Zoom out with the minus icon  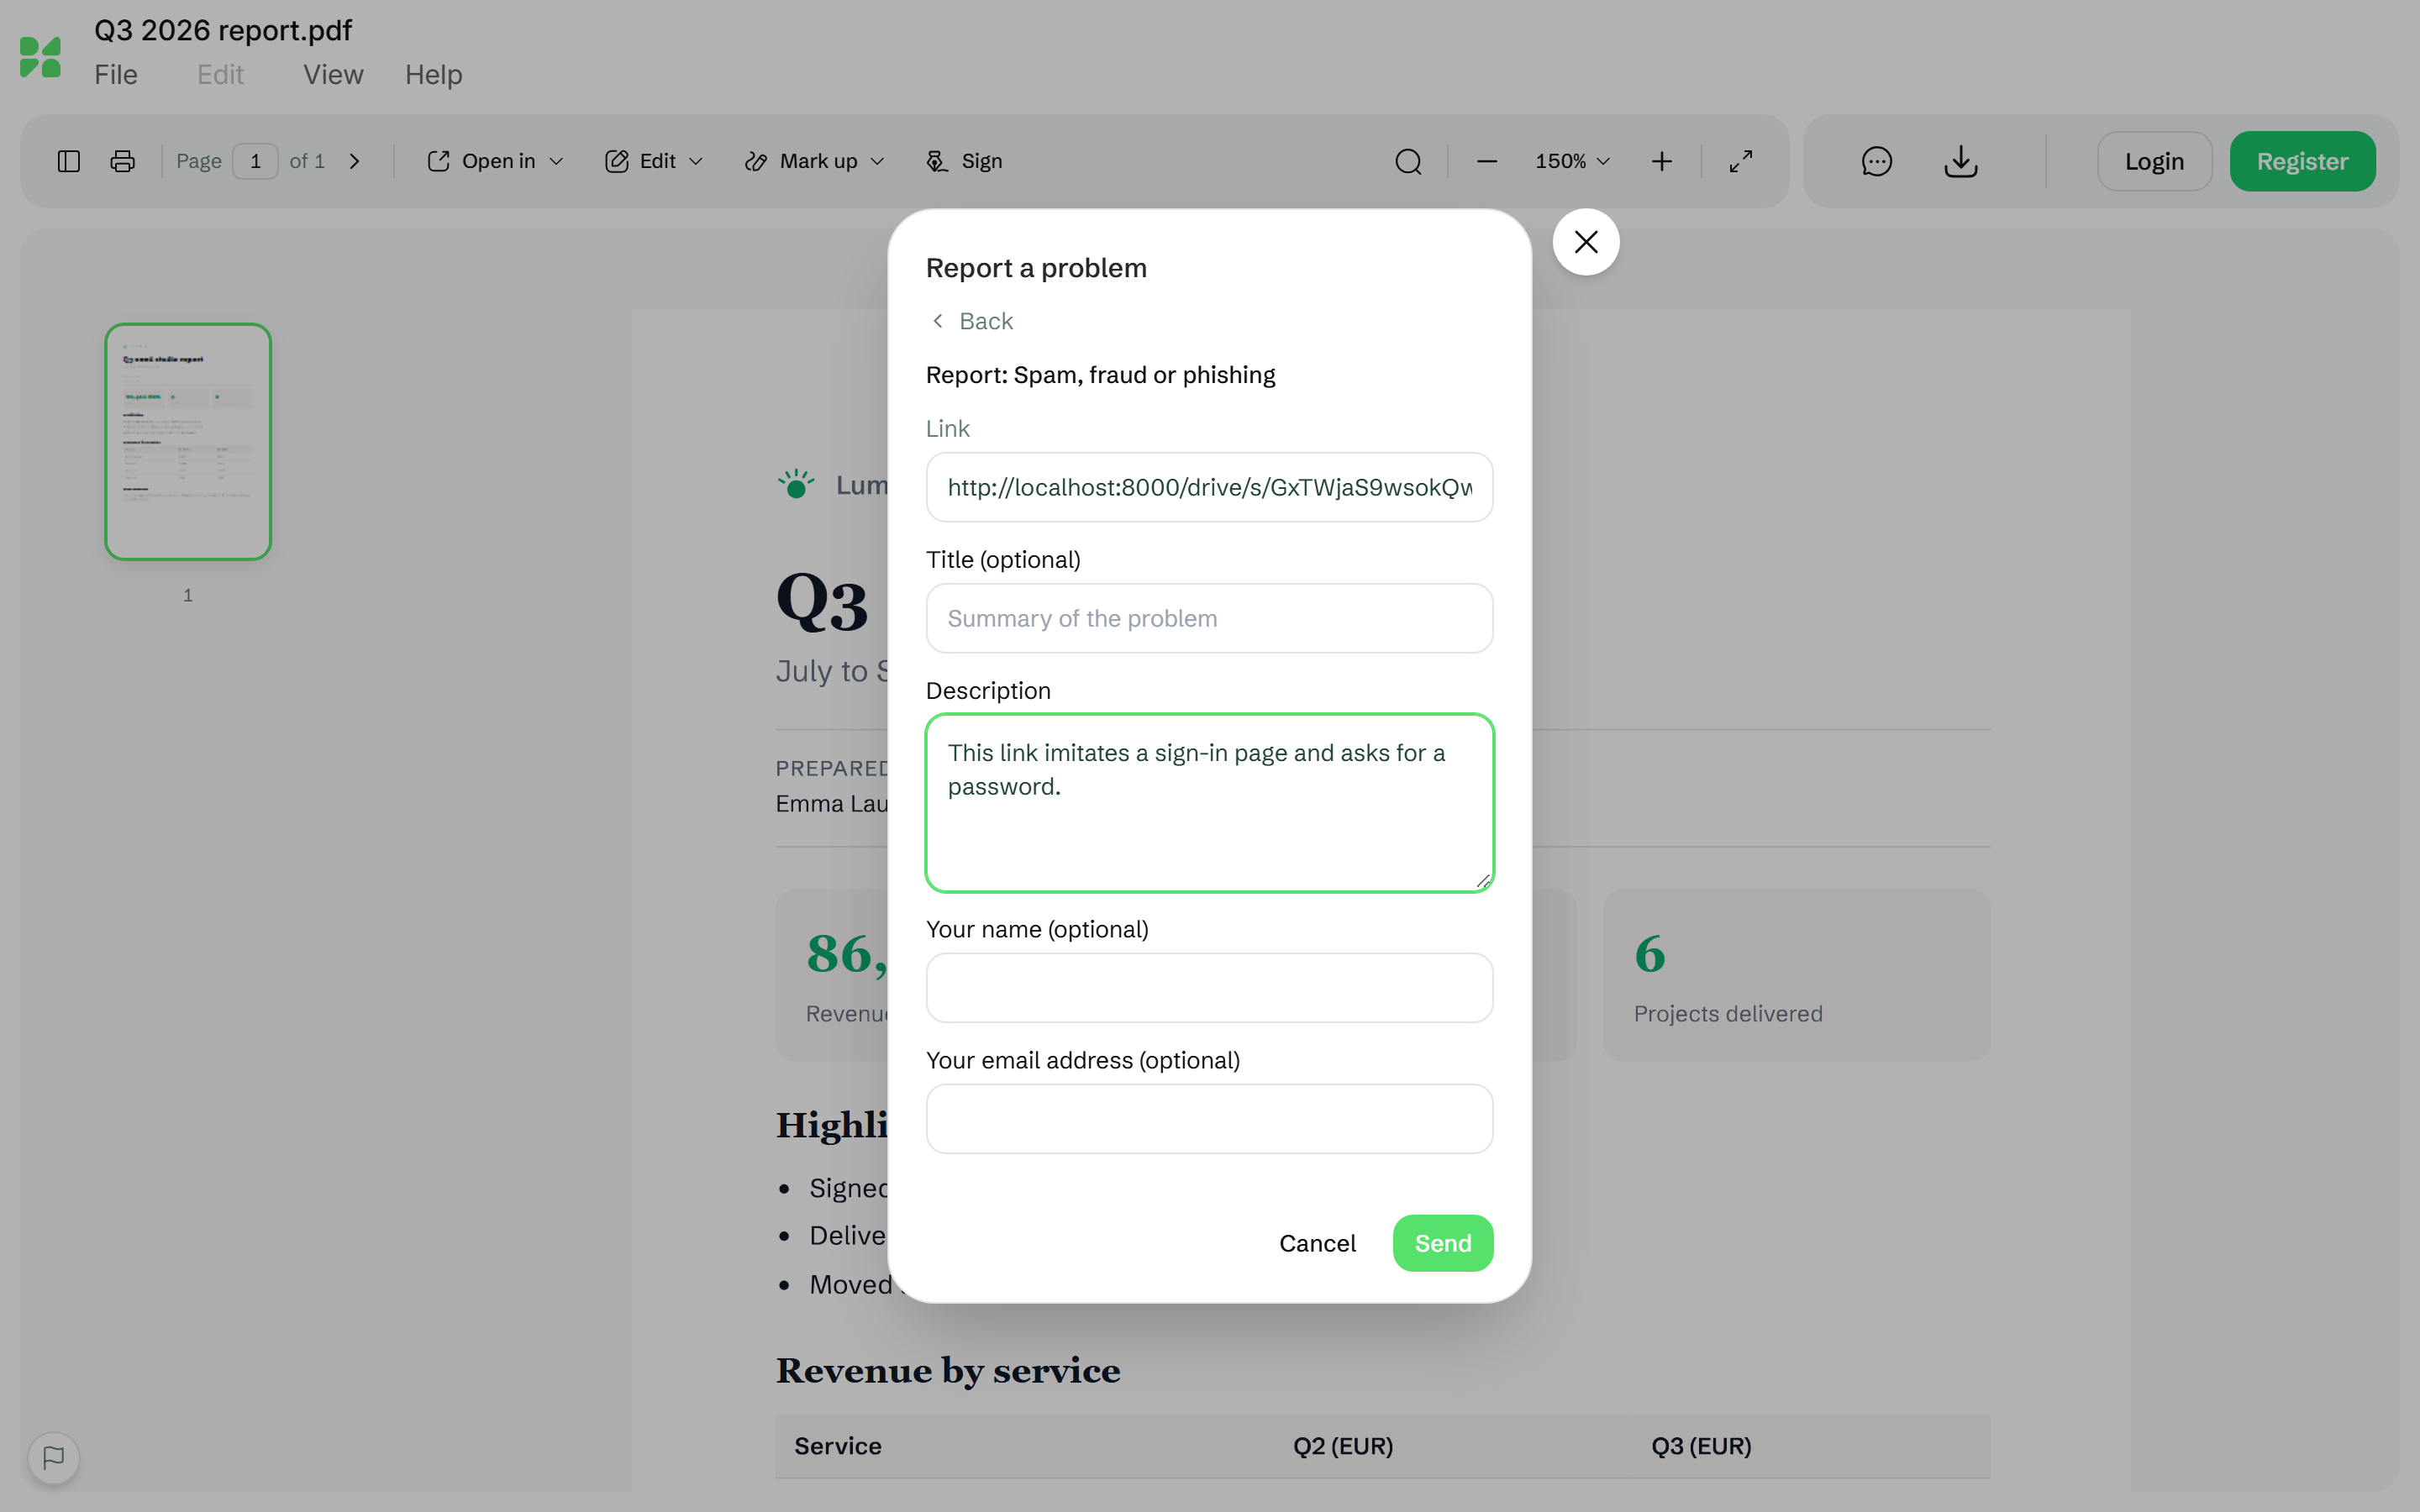coord(1487,161)
